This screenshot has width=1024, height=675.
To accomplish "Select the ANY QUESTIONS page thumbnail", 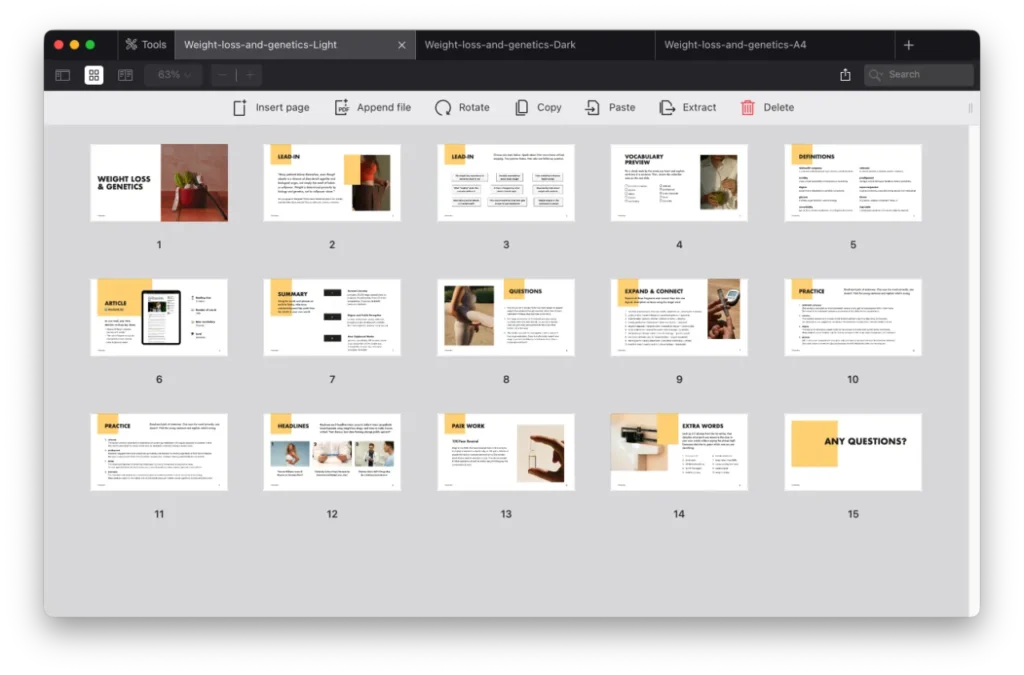I will tap(852, 451).
